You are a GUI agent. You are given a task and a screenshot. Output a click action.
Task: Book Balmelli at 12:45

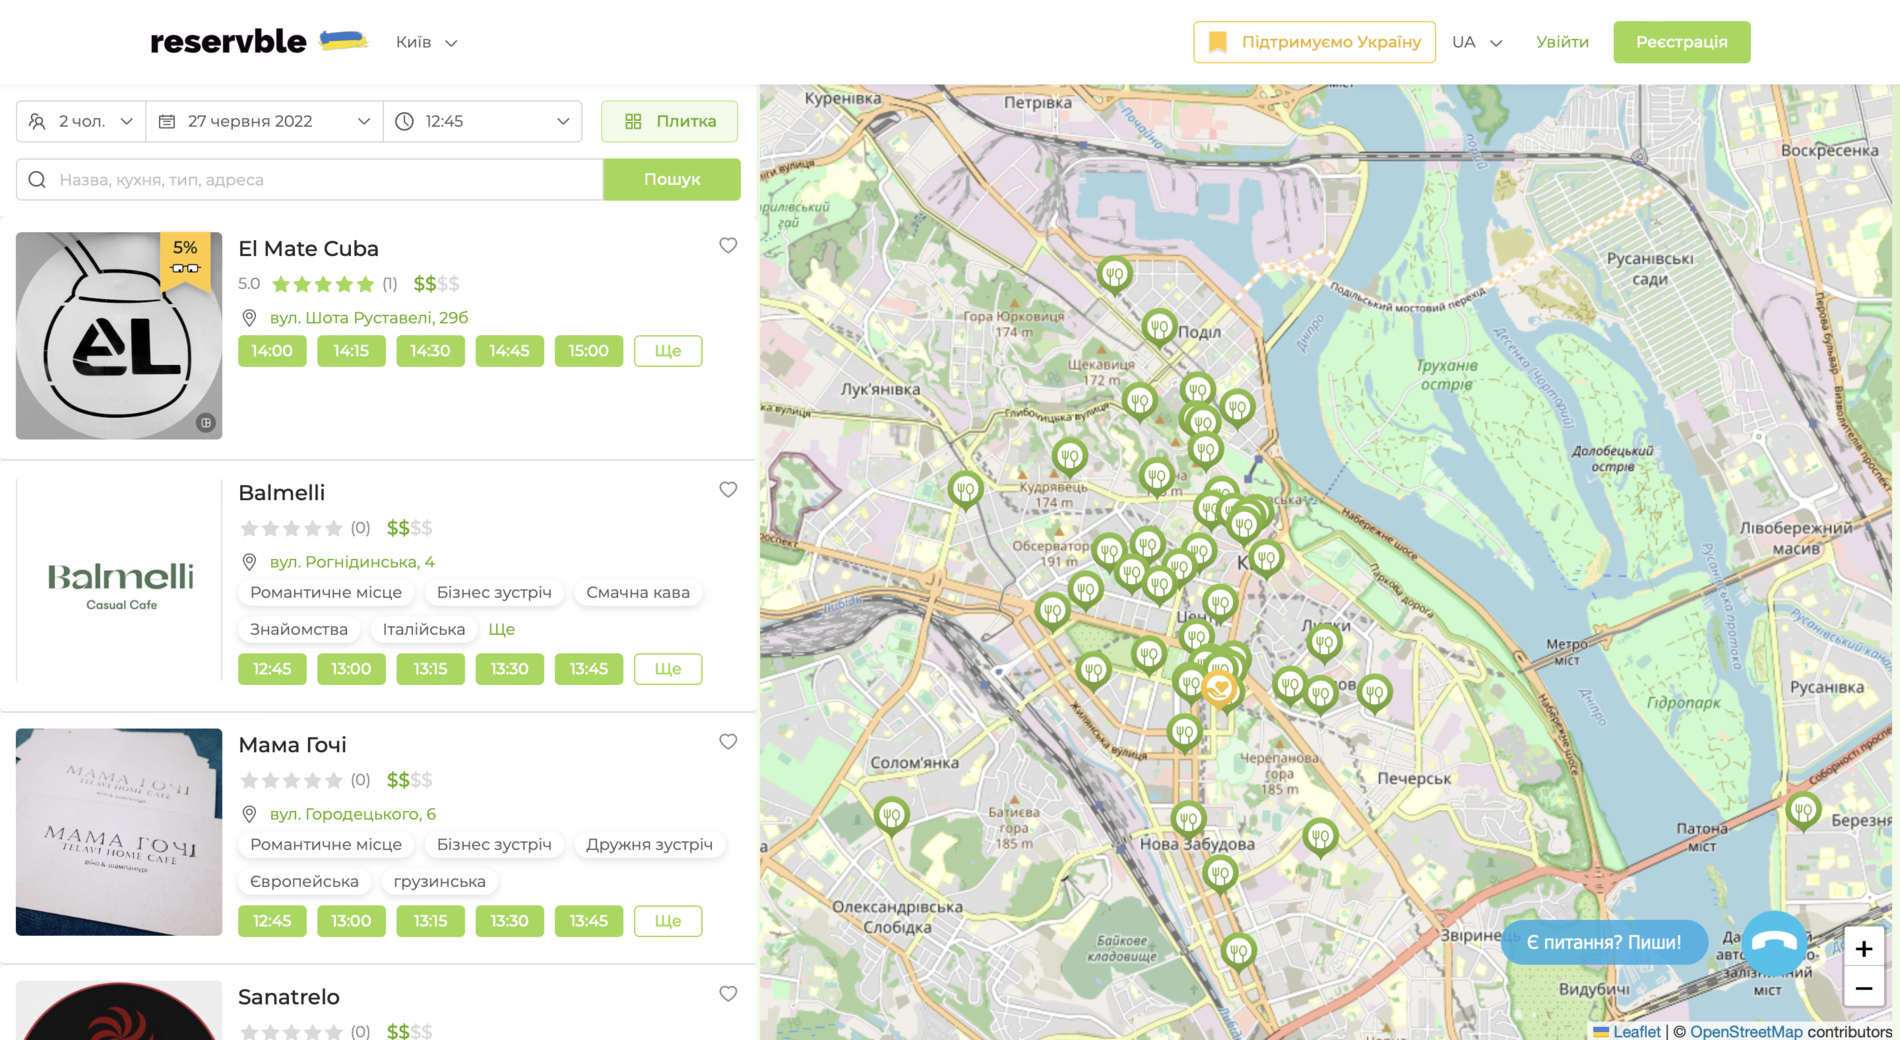[272, 669]
